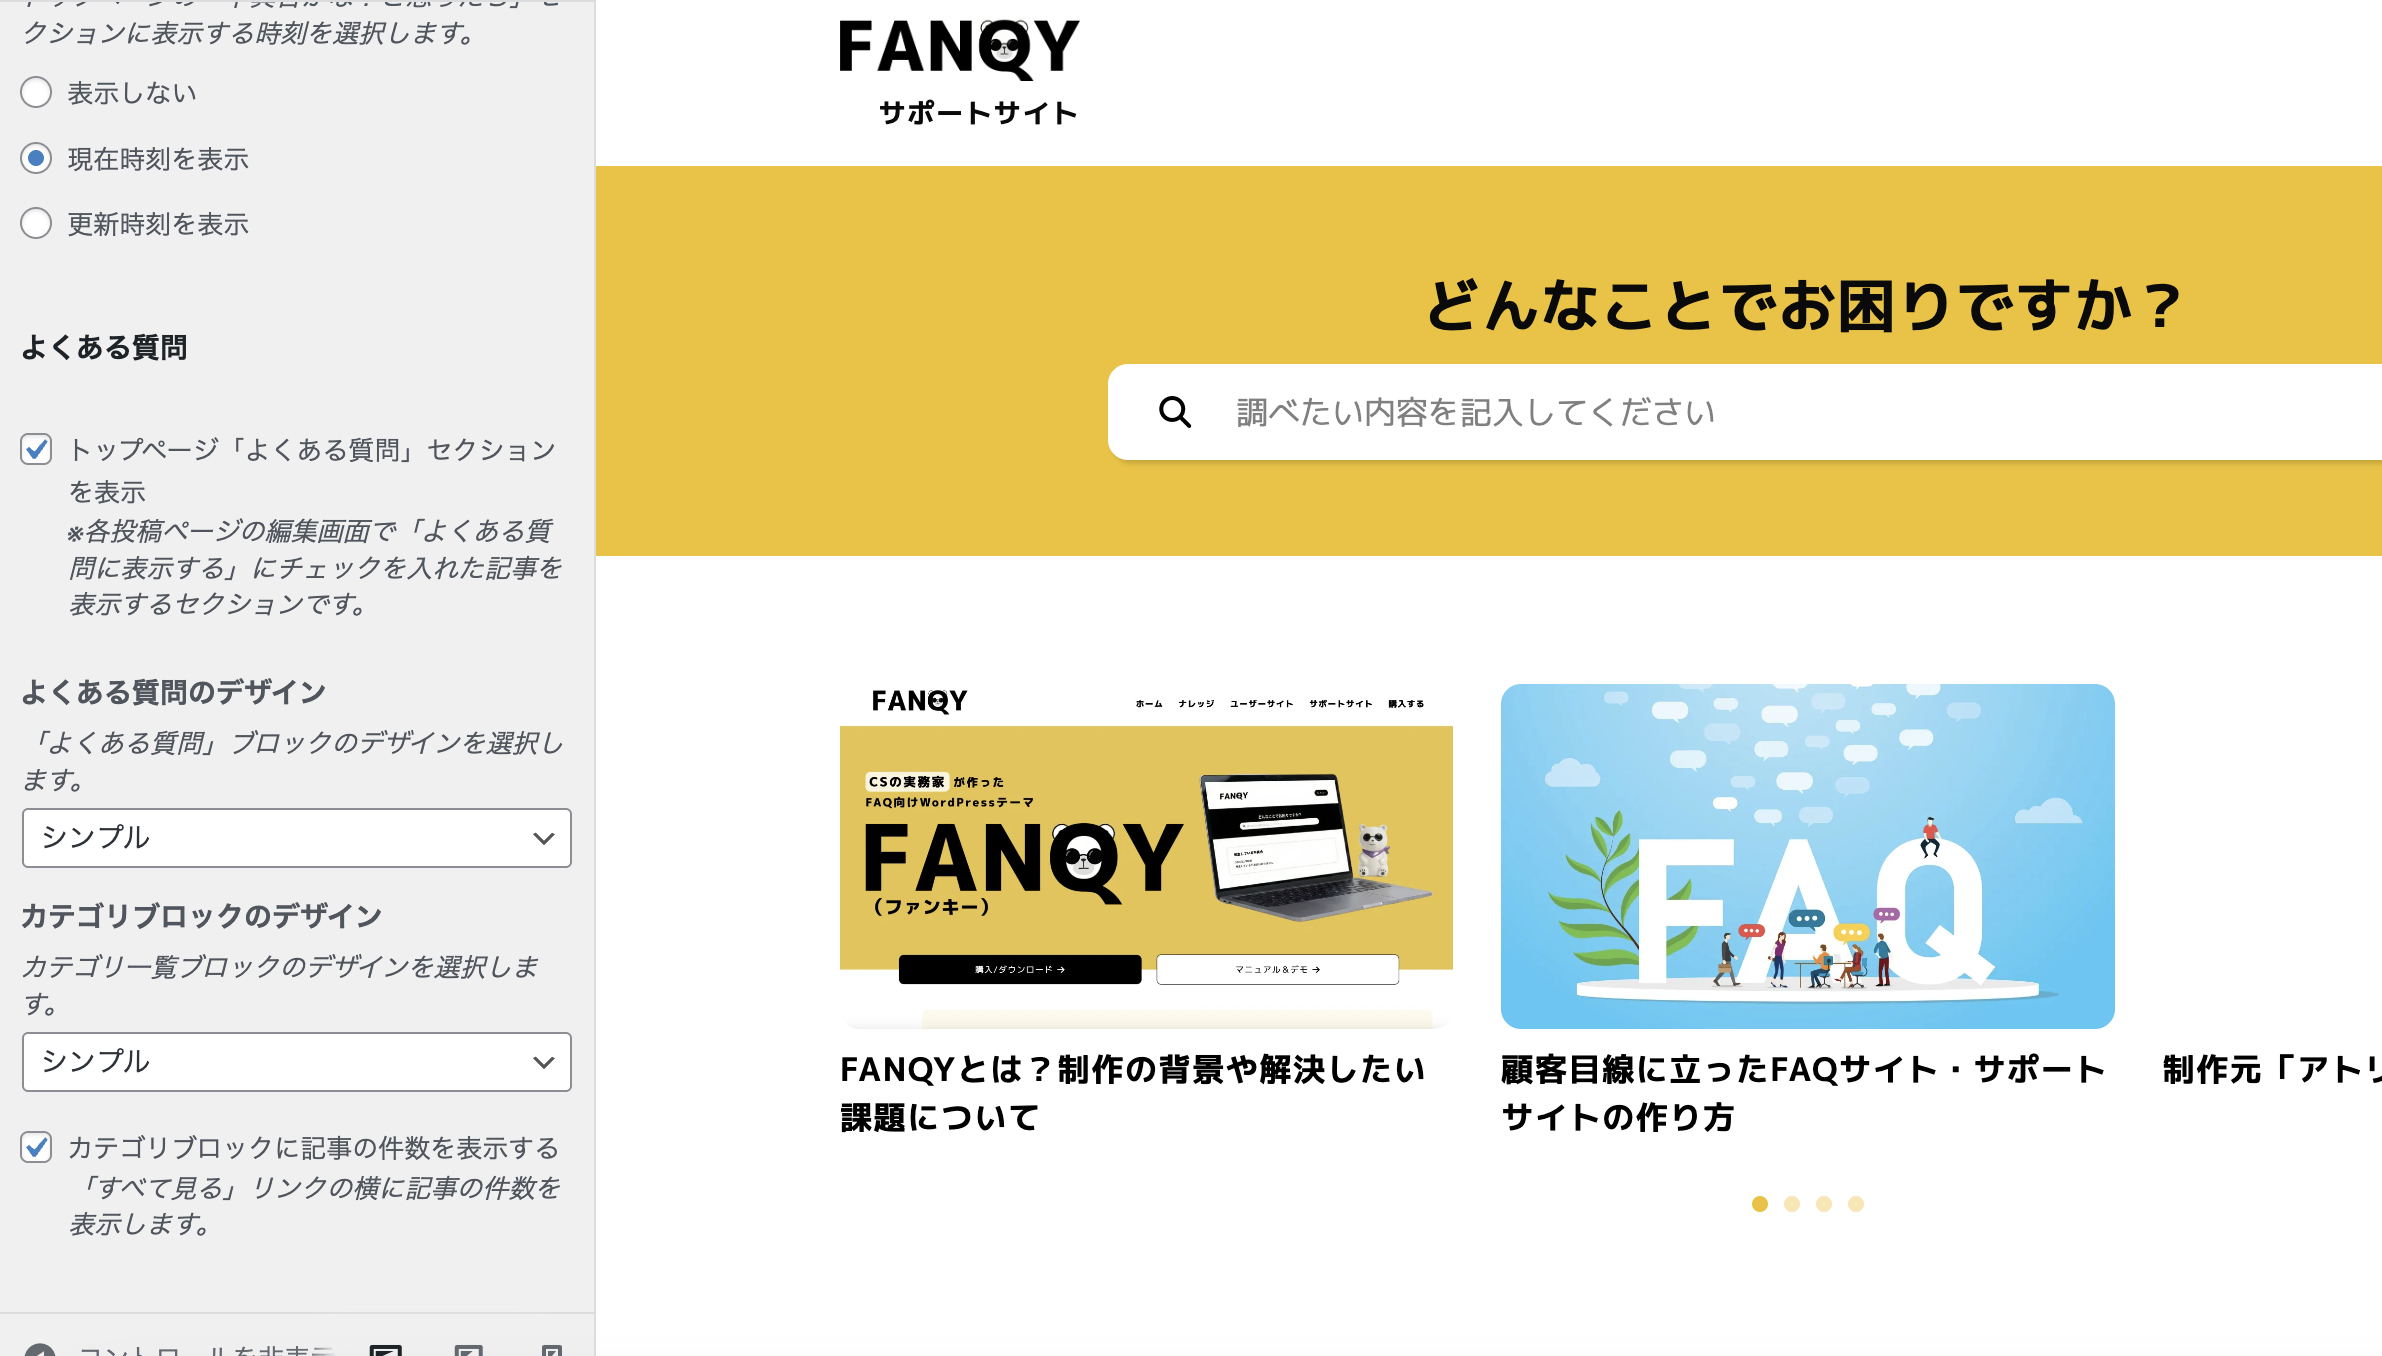Screen dimensions: 2382x1356
Task: Go to third carousel dot
Action: click(x=1824, y=1204)
